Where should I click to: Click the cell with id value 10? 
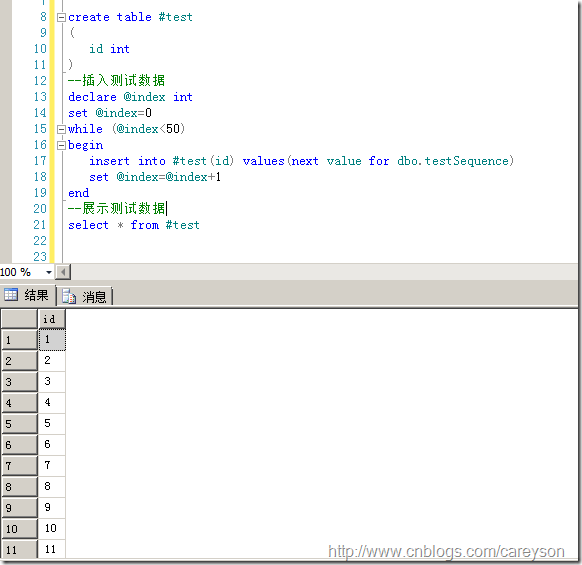coord(52,528)
